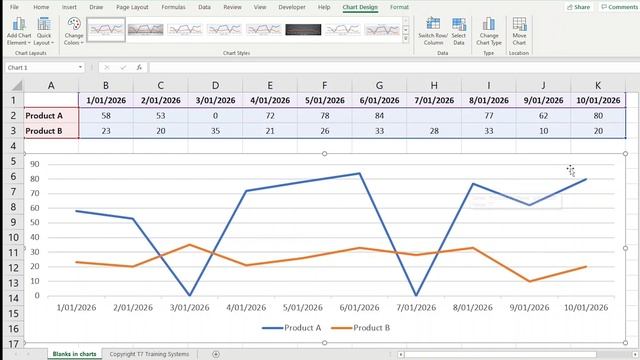Select the Product B legend entry

tap(361, 328)
